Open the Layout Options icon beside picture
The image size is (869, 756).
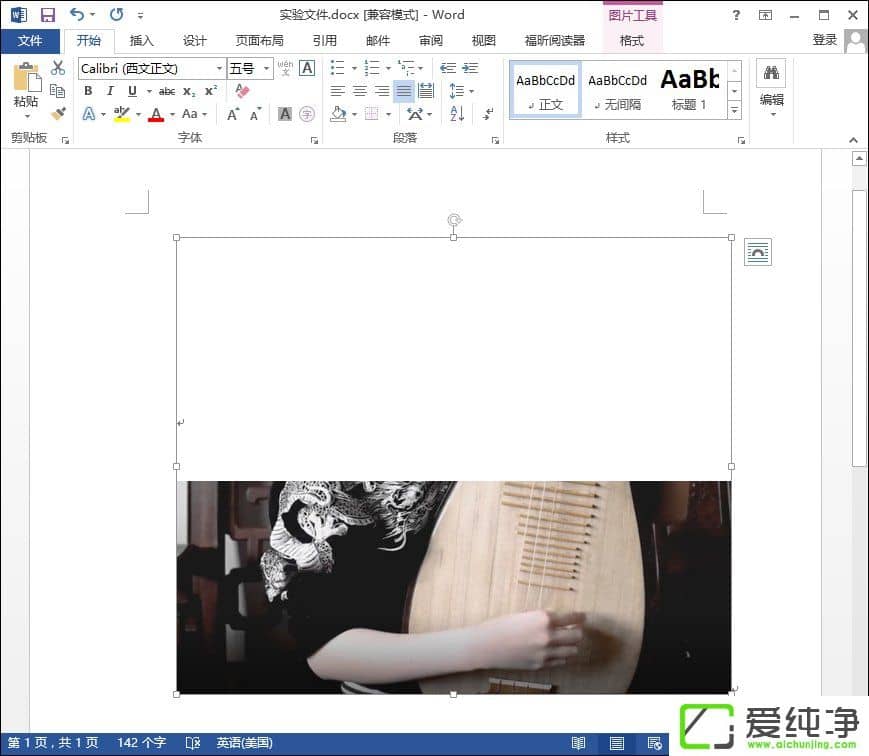757,253
